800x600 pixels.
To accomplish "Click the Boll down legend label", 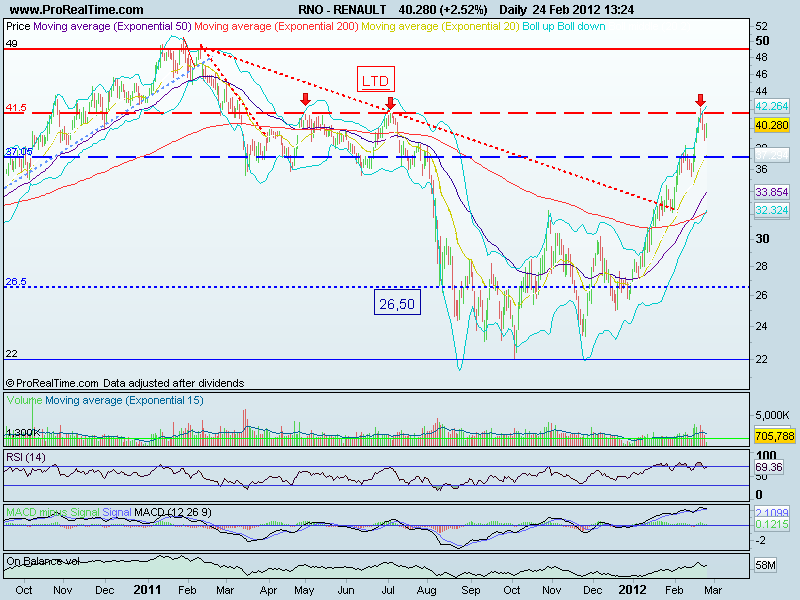I will coord(581,26).
